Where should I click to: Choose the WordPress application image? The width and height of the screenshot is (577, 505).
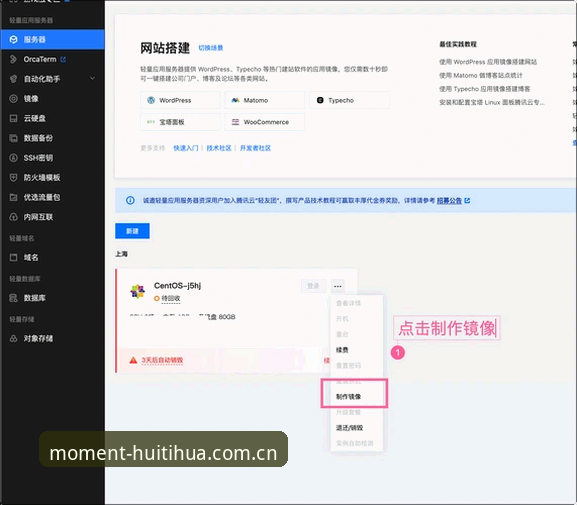[x=180, y=100]
